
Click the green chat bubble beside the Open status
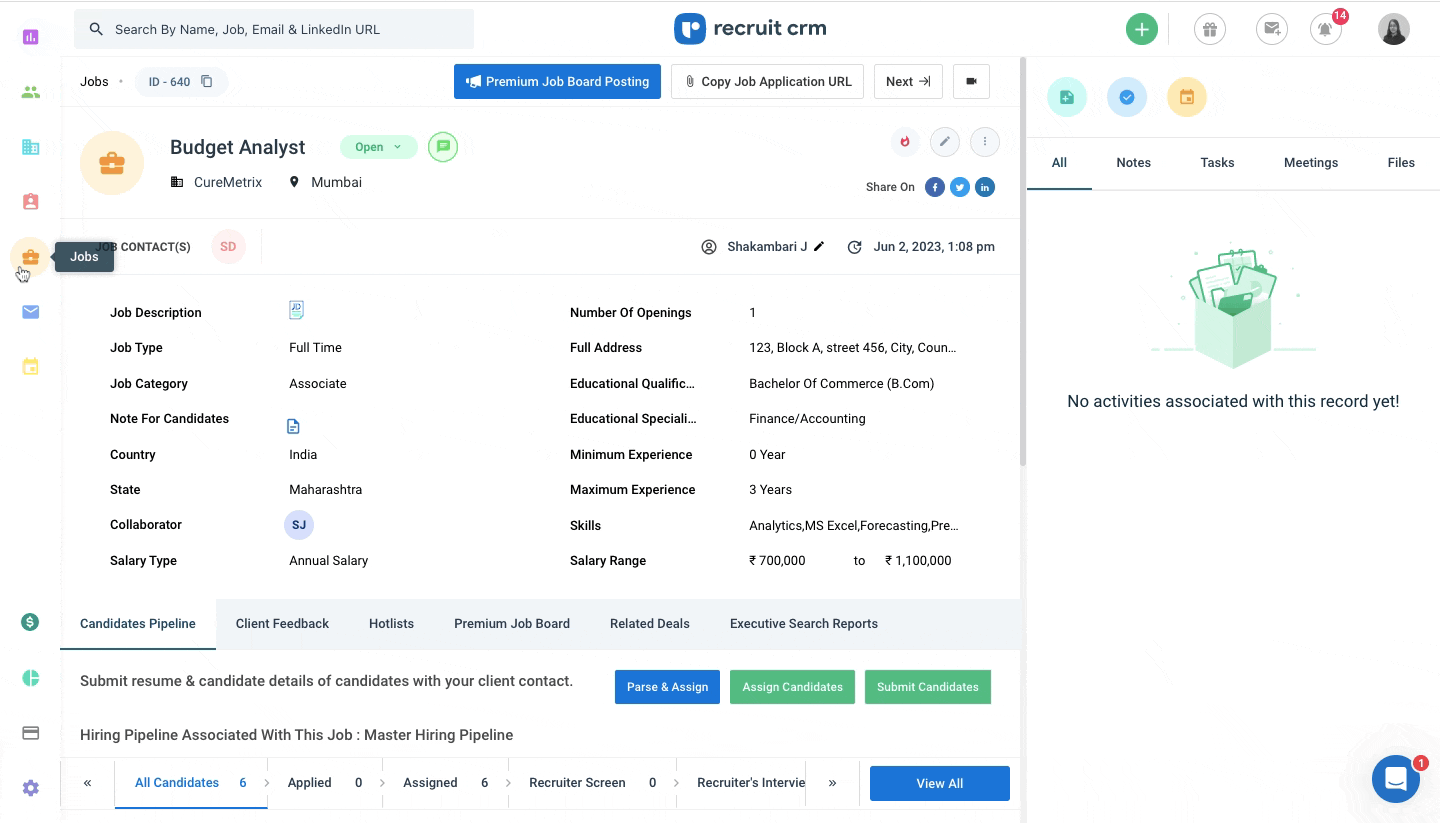[x=443, y=146]
